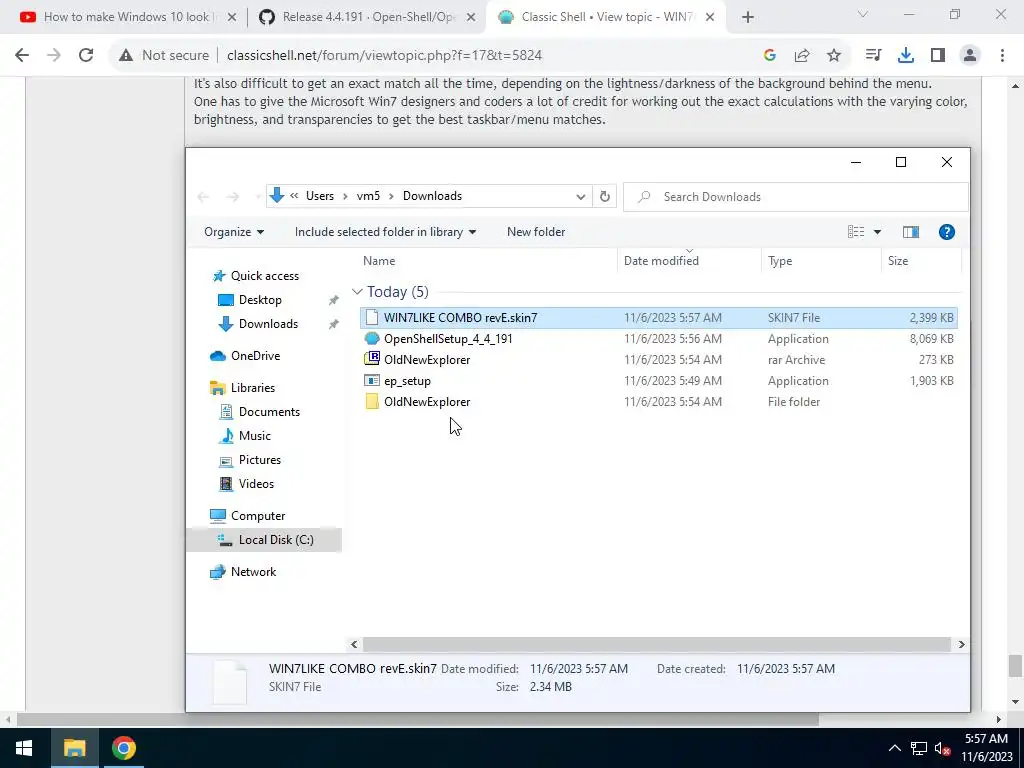Screen dimensions: 1024x768
Task: Select Computer in navigation pane
Action: (x=258, y=516)
